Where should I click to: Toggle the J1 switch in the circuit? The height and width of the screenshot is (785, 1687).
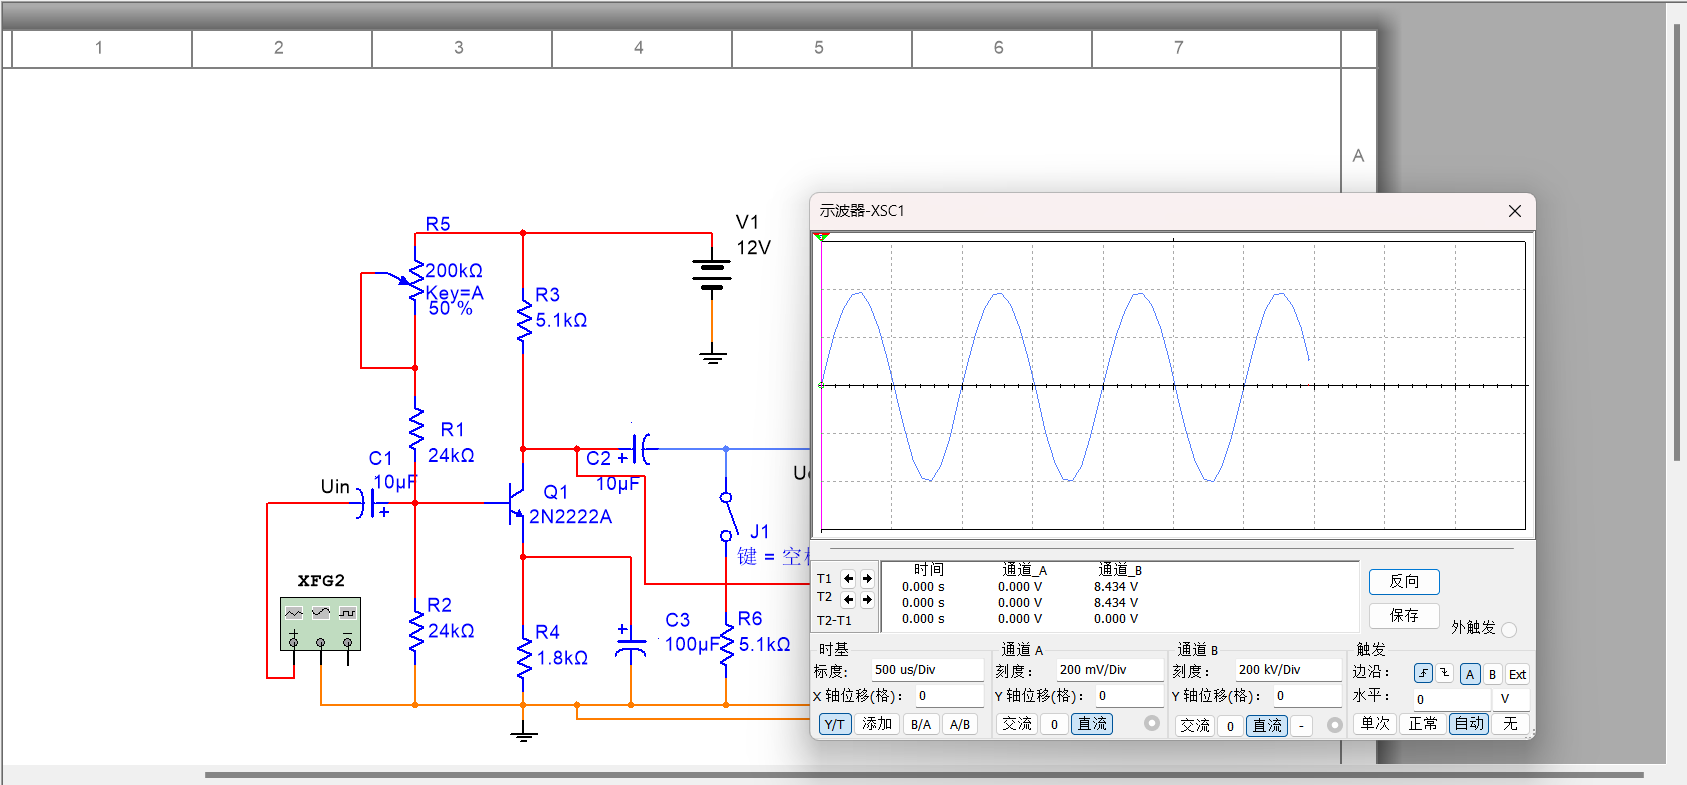[729, 516]
